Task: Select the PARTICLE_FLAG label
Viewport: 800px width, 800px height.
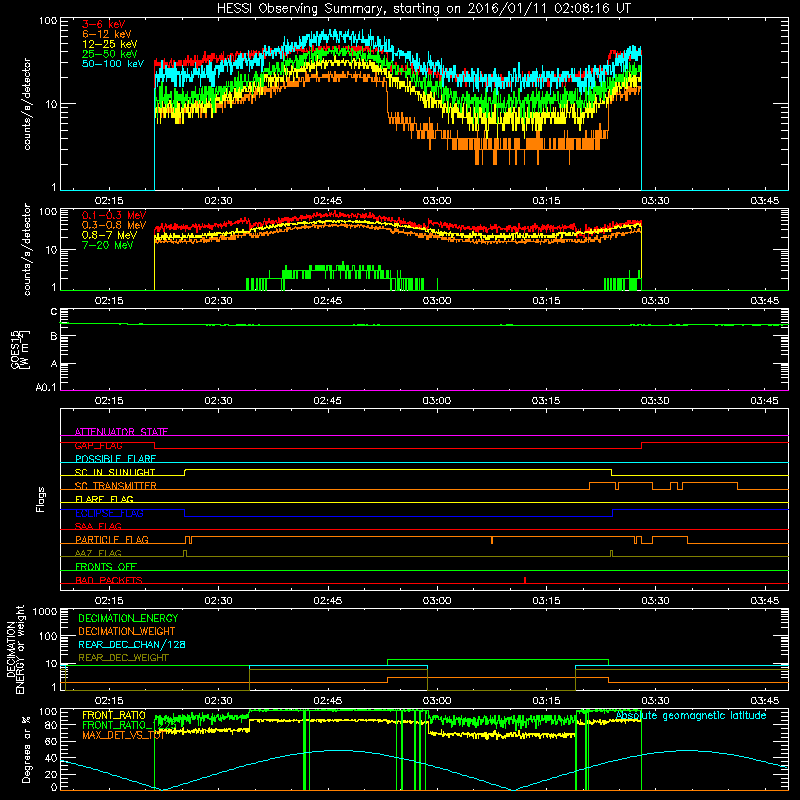Action: (112, 539)
